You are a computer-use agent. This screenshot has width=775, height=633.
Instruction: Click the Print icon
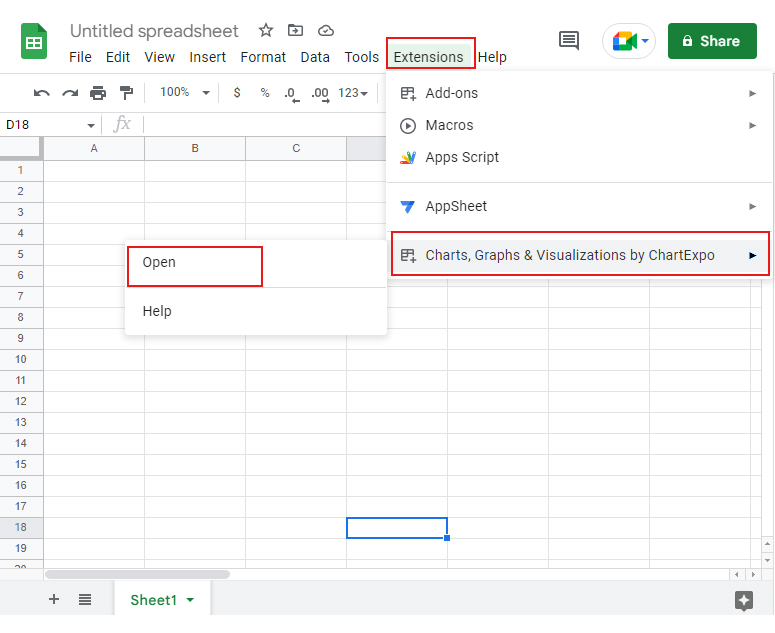(x=98, y=93)
